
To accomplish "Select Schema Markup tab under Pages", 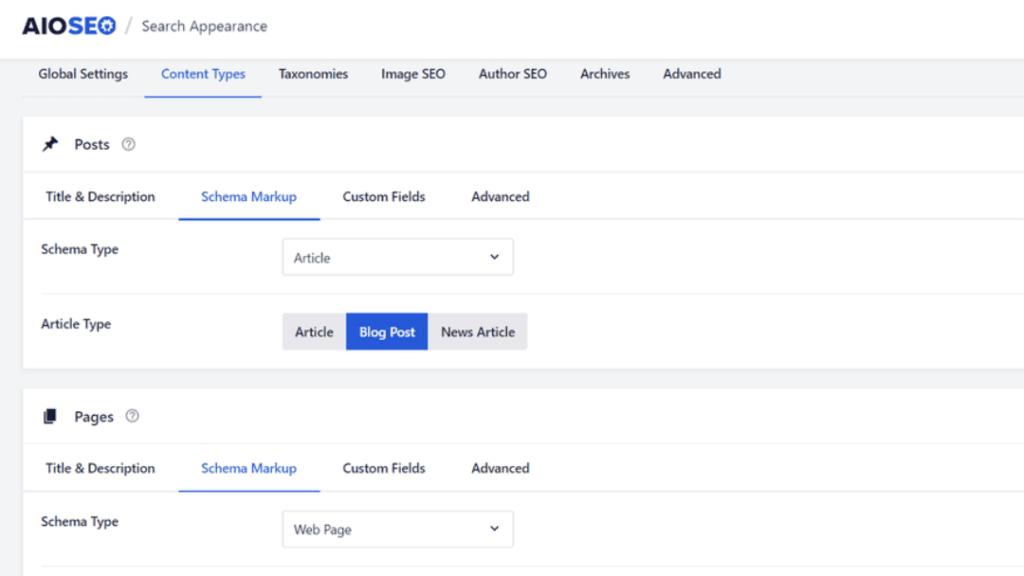I will pos(249,468).
